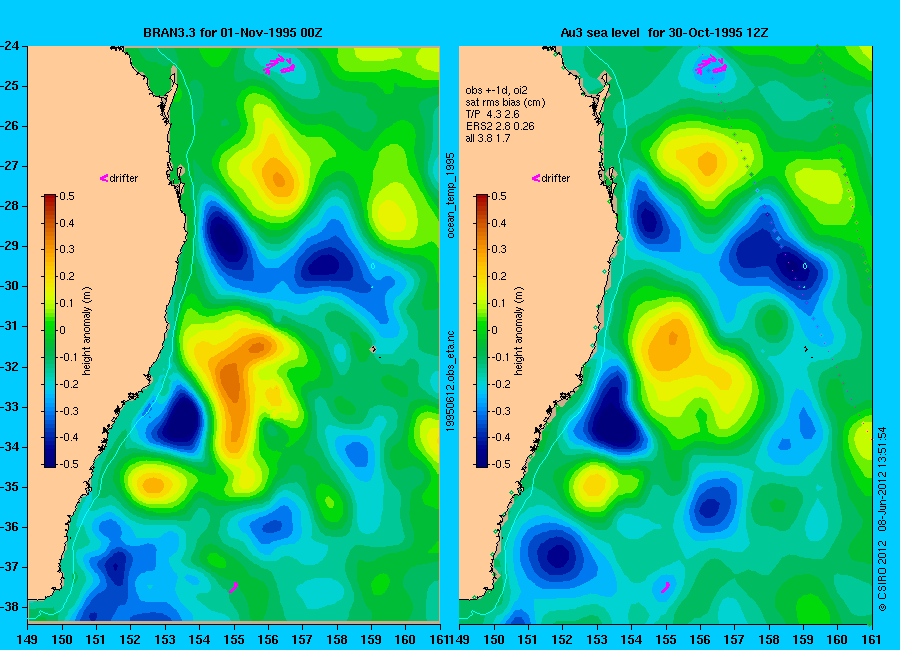Select the 'sat rms bias (cm)' text line
The width and height of the screenshot is (900, 650).
(x=506, y=102)
